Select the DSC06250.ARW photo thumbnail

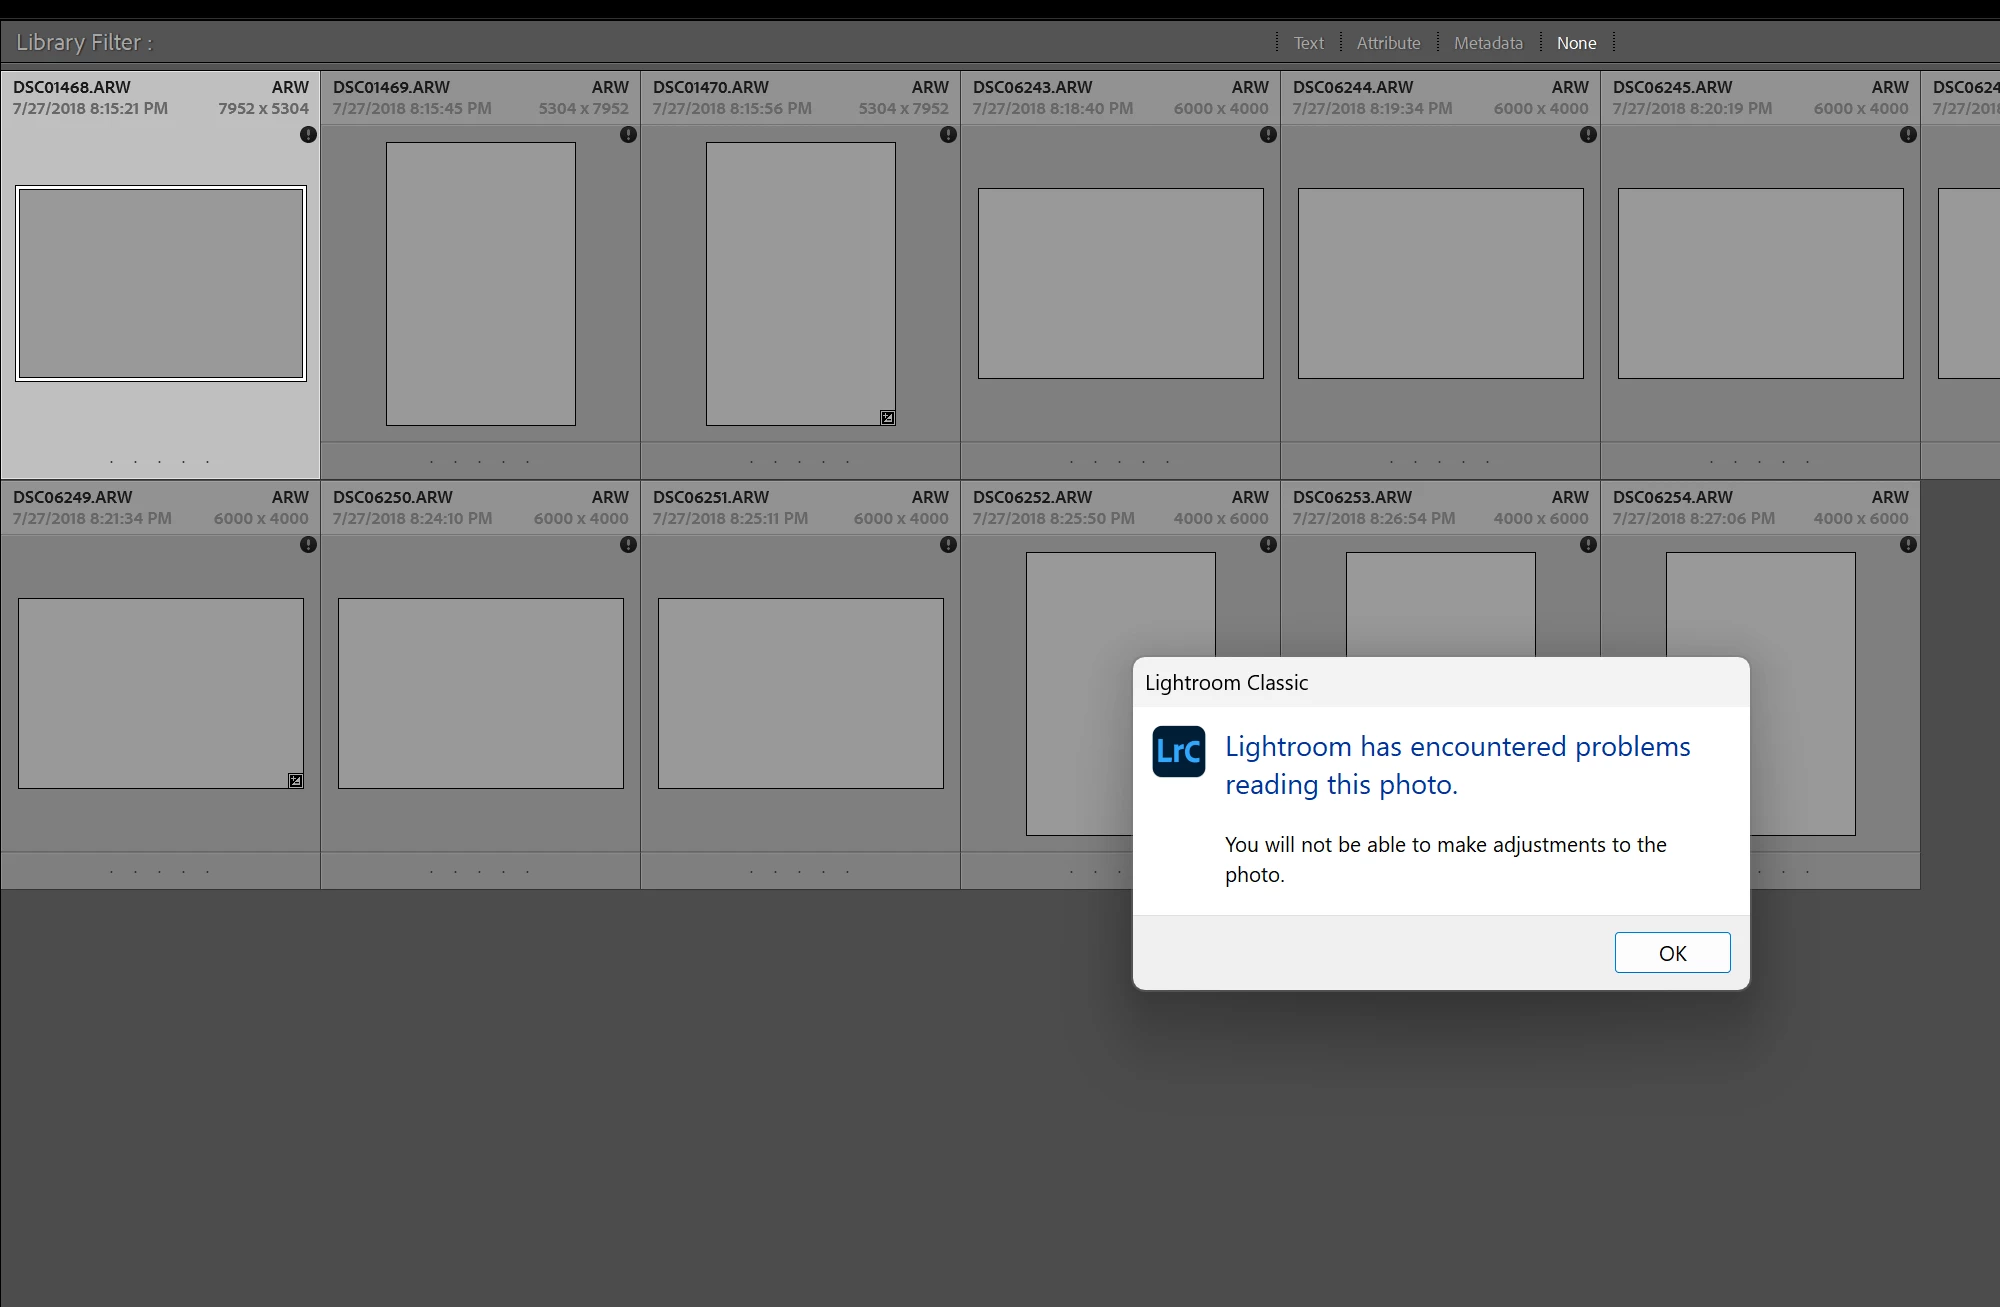pos(480,694)
